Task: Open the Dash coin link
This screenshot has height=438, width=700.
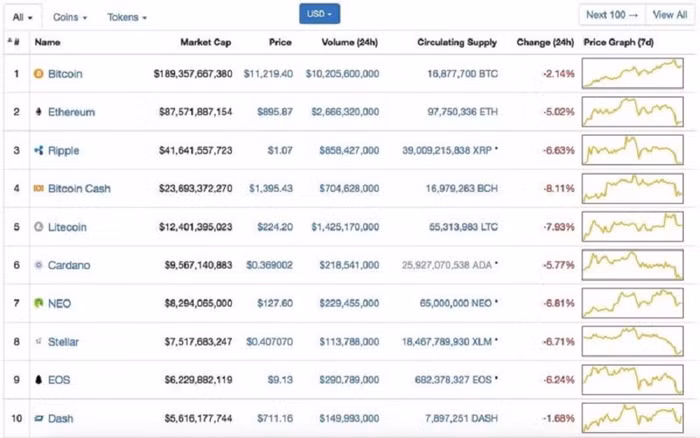Action: click(x=61, y=418)
